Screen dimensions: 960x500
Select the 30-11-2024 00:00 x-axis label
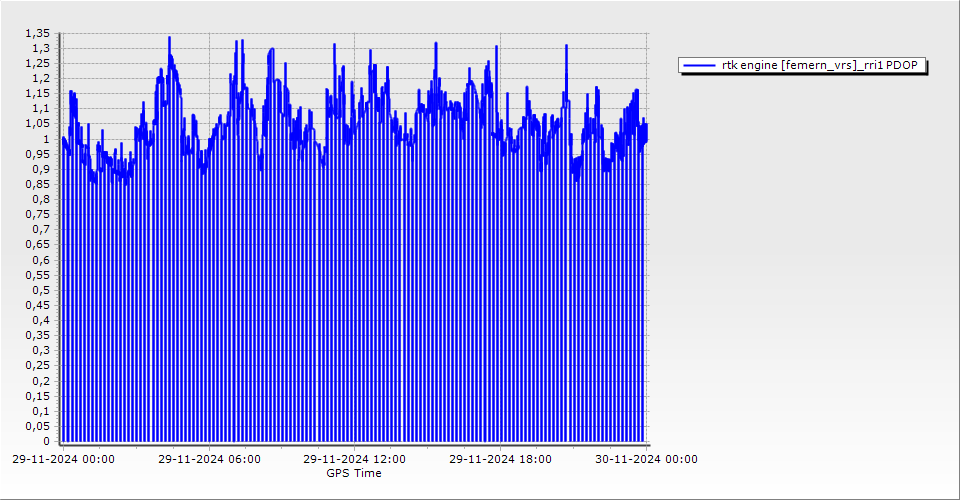pos(646,460)
